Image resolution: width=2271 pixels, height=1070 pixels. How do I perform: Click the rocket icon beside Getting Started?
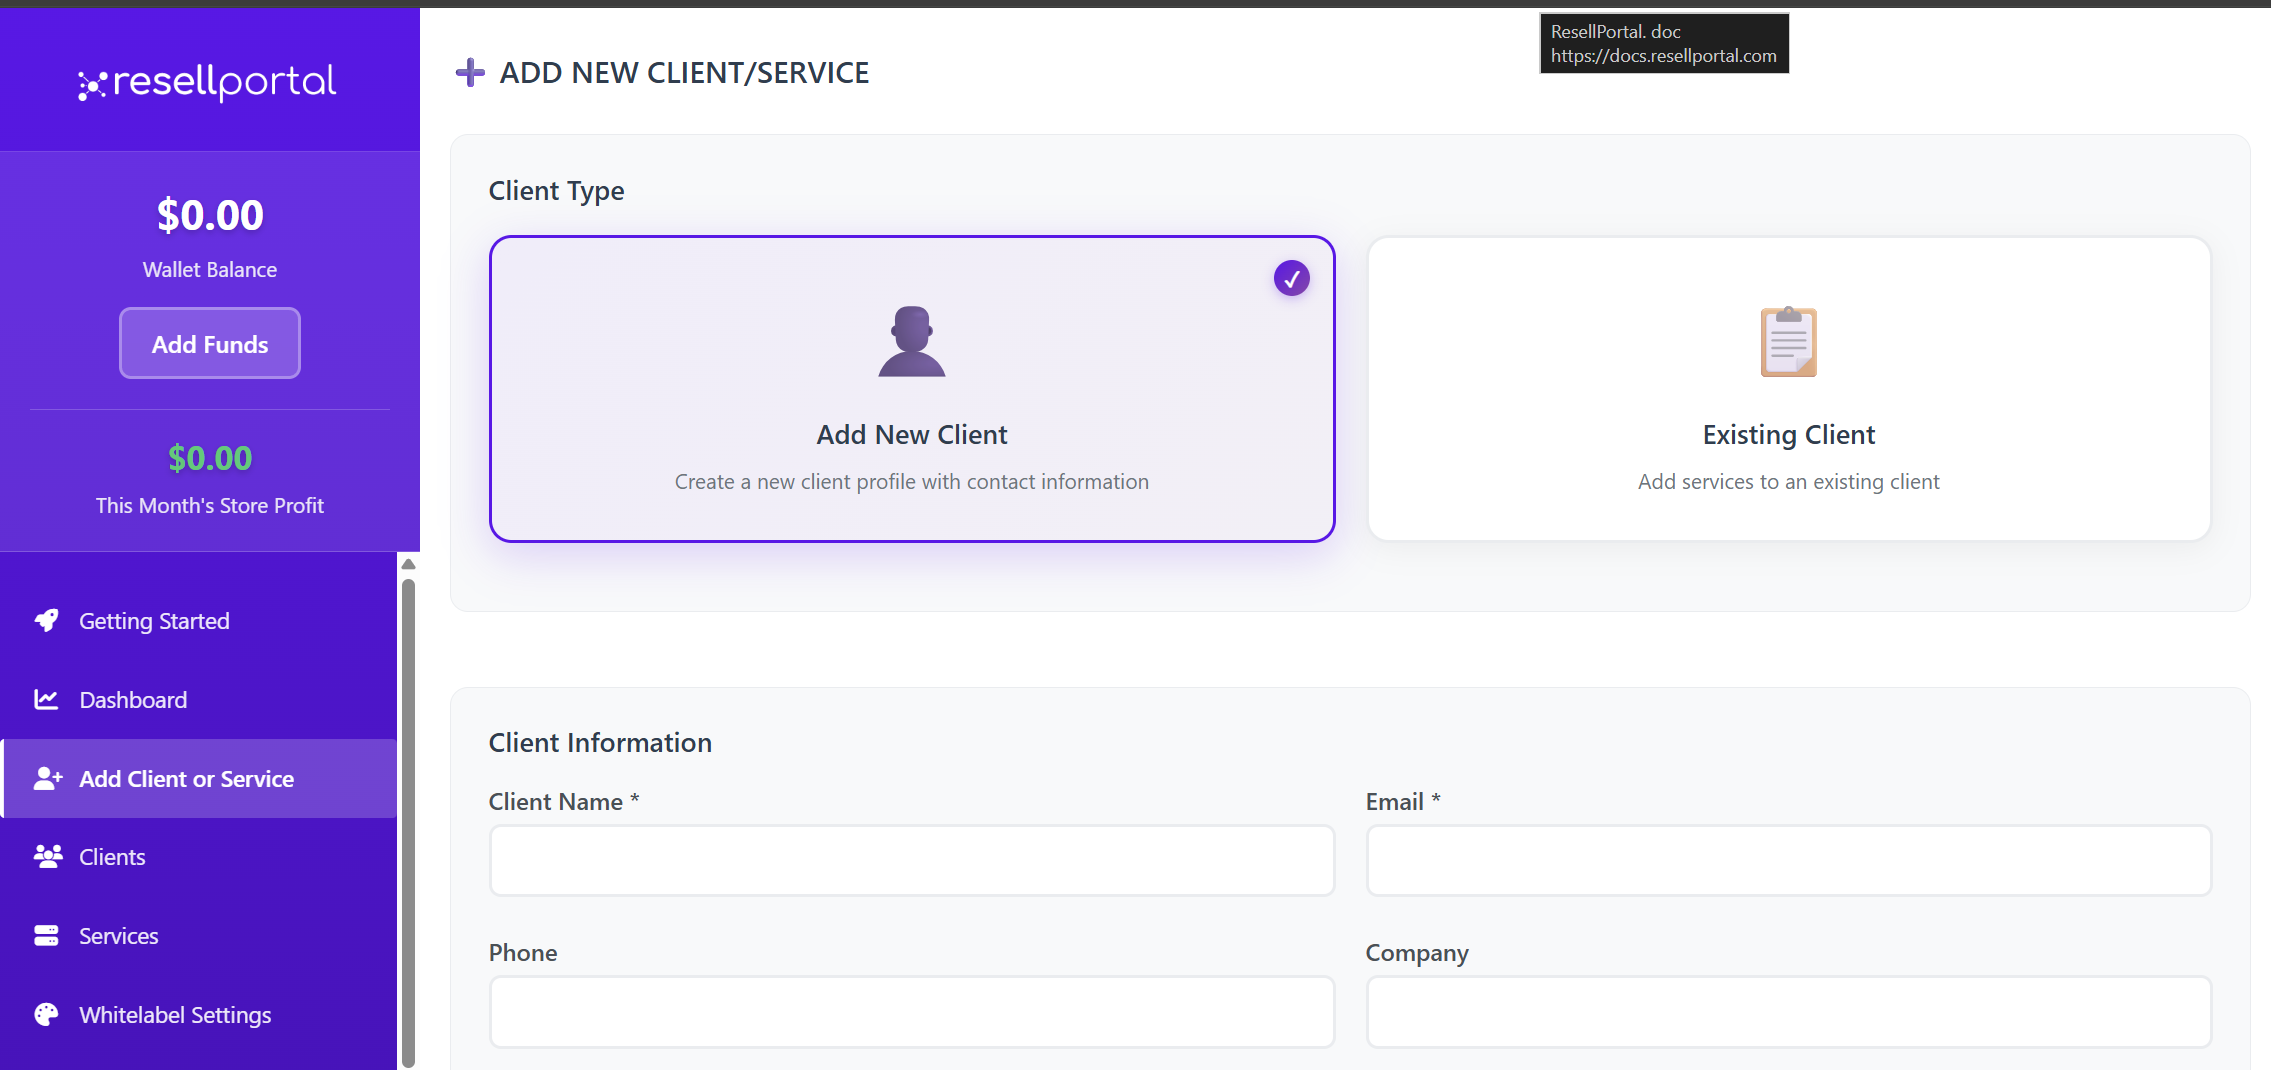click(46, 621)
